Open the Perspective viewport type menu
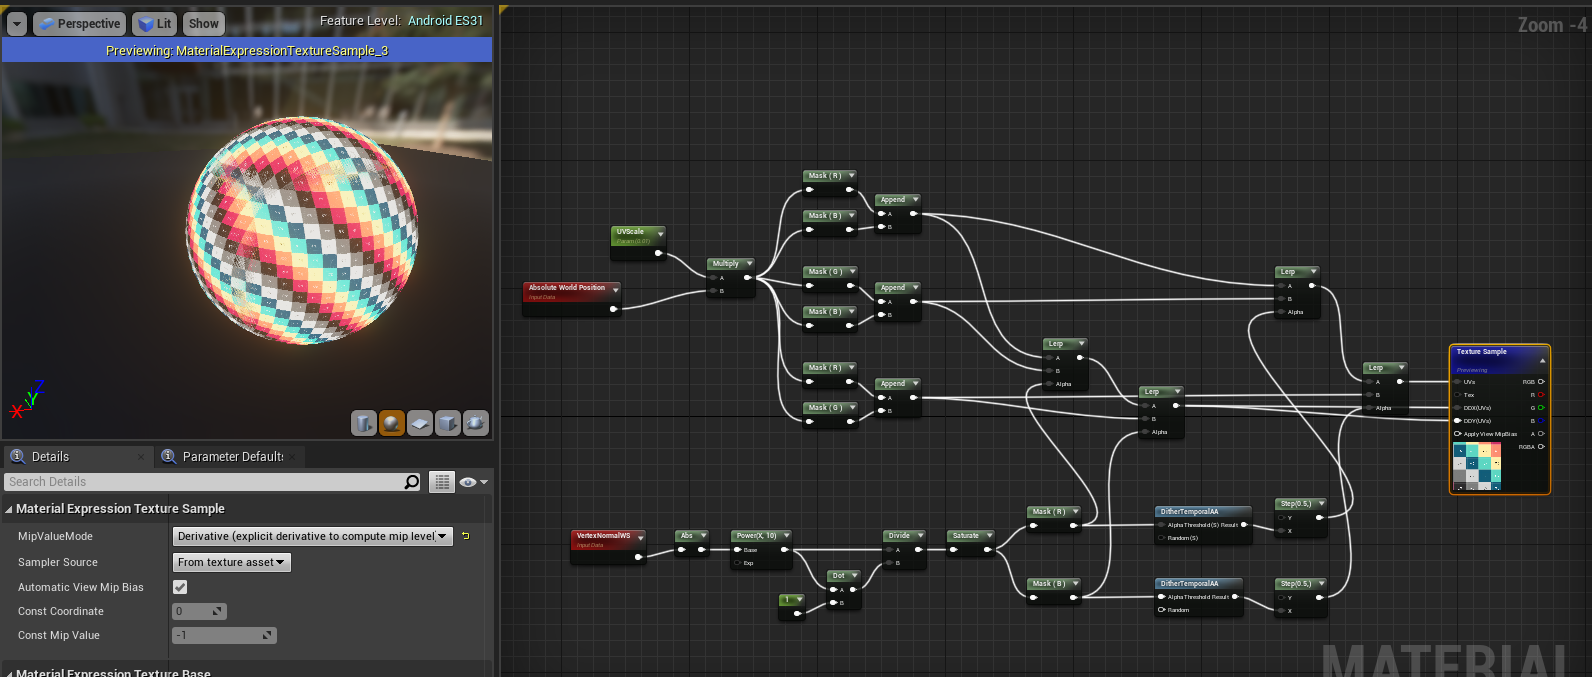 (79, 23)
